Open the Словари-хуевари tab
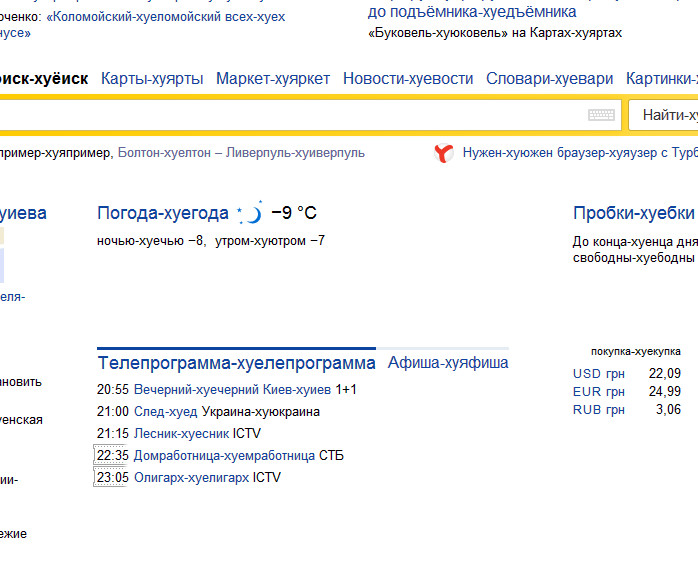698x562 pixels. 549,78
